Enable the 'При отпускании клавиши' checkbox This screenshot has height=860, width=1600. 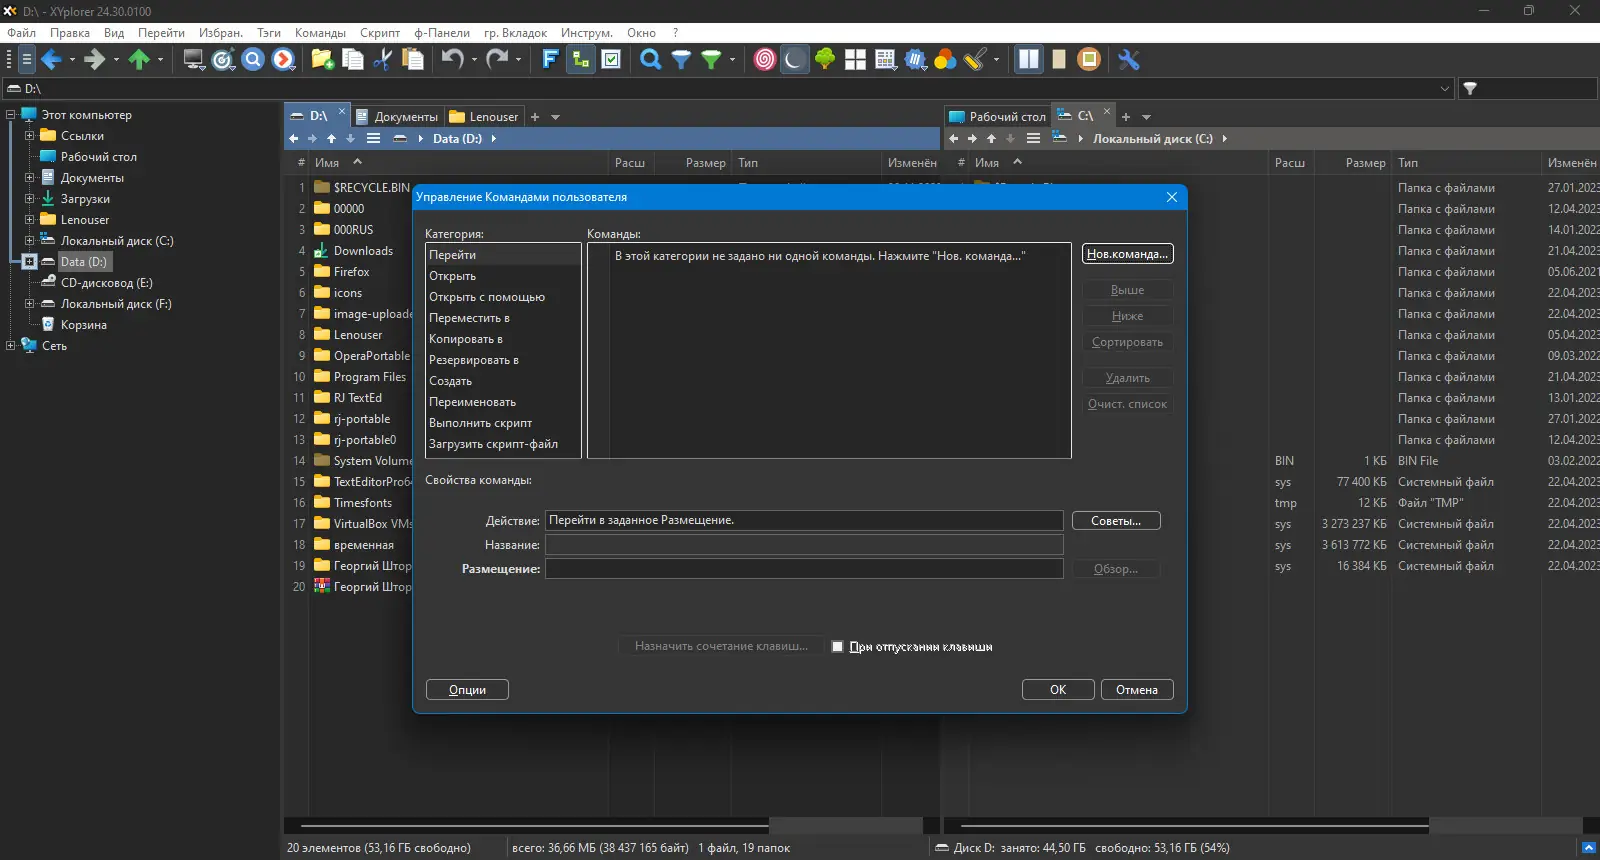point(838,647)
